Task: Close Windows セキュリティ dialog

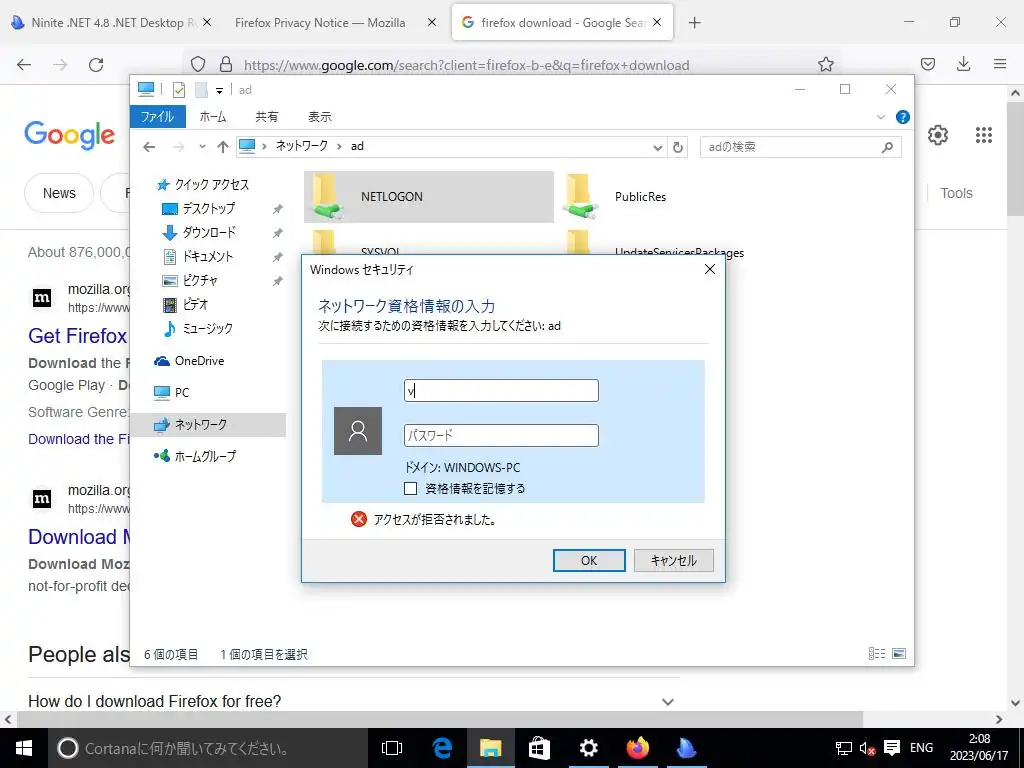Action: click(x=710, y=269)
